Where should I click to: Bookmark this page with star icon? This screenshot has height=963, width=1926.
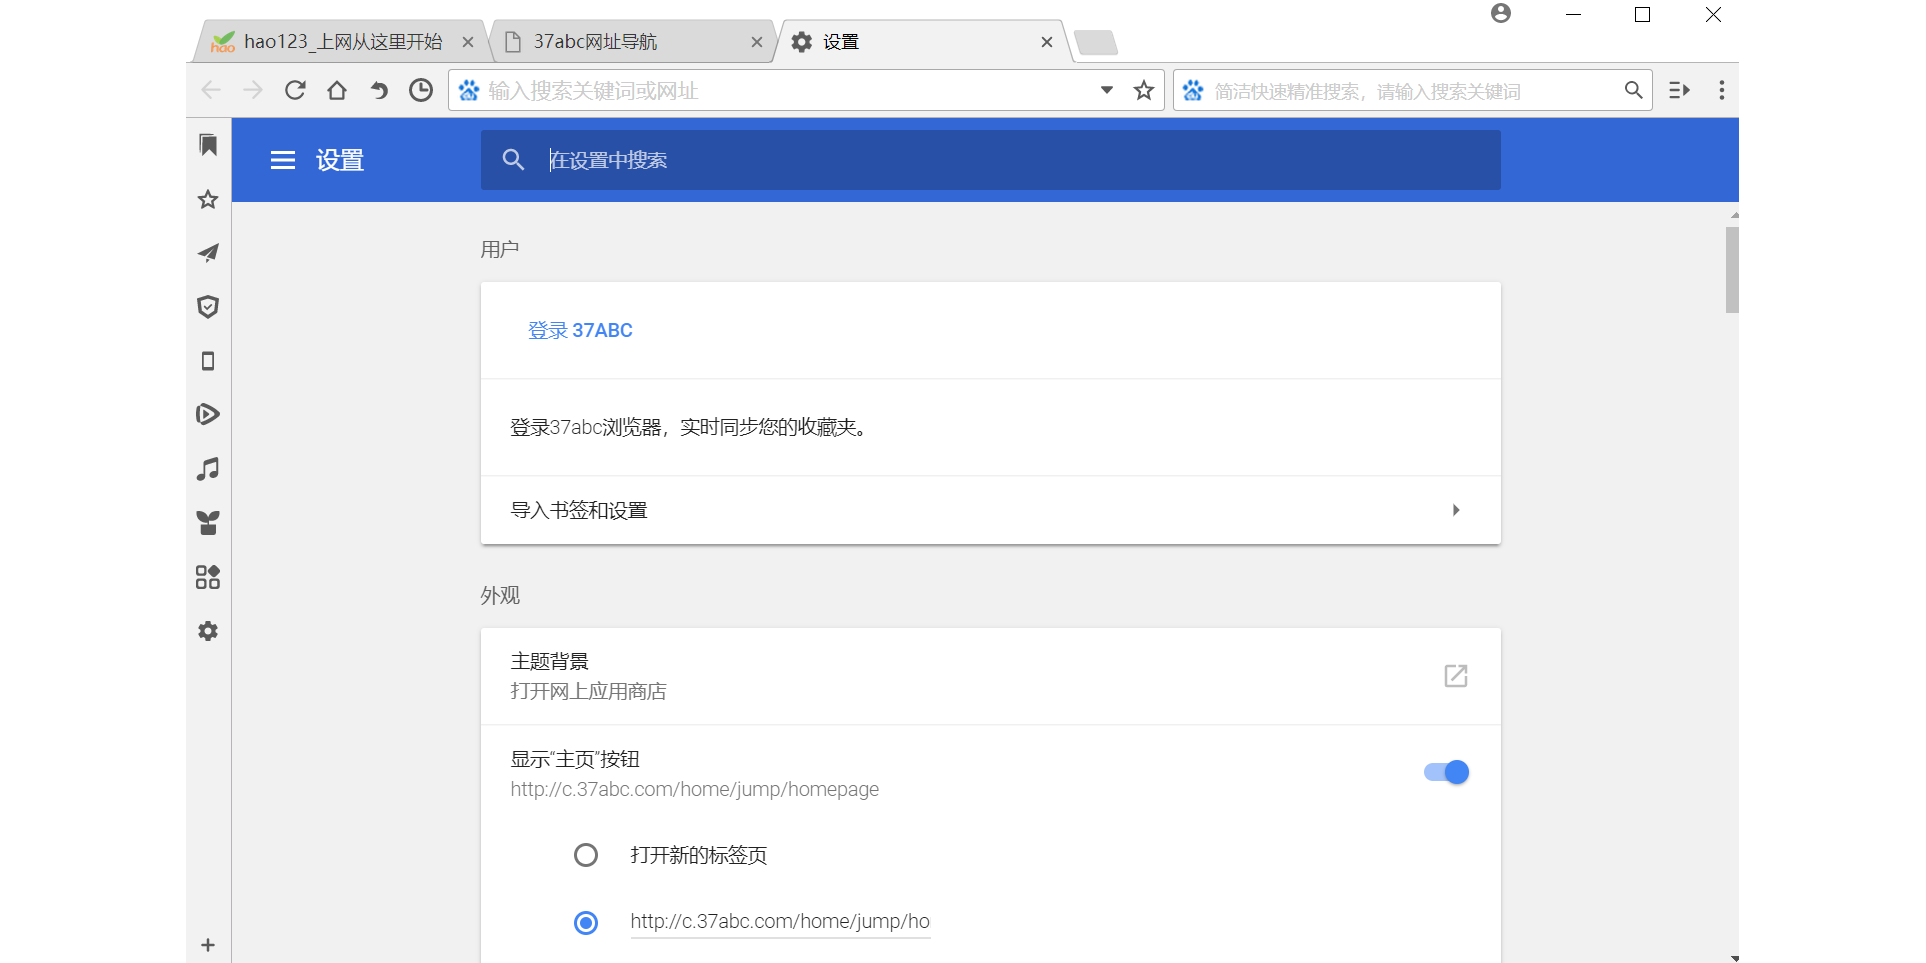click(x=1144, y=91)
